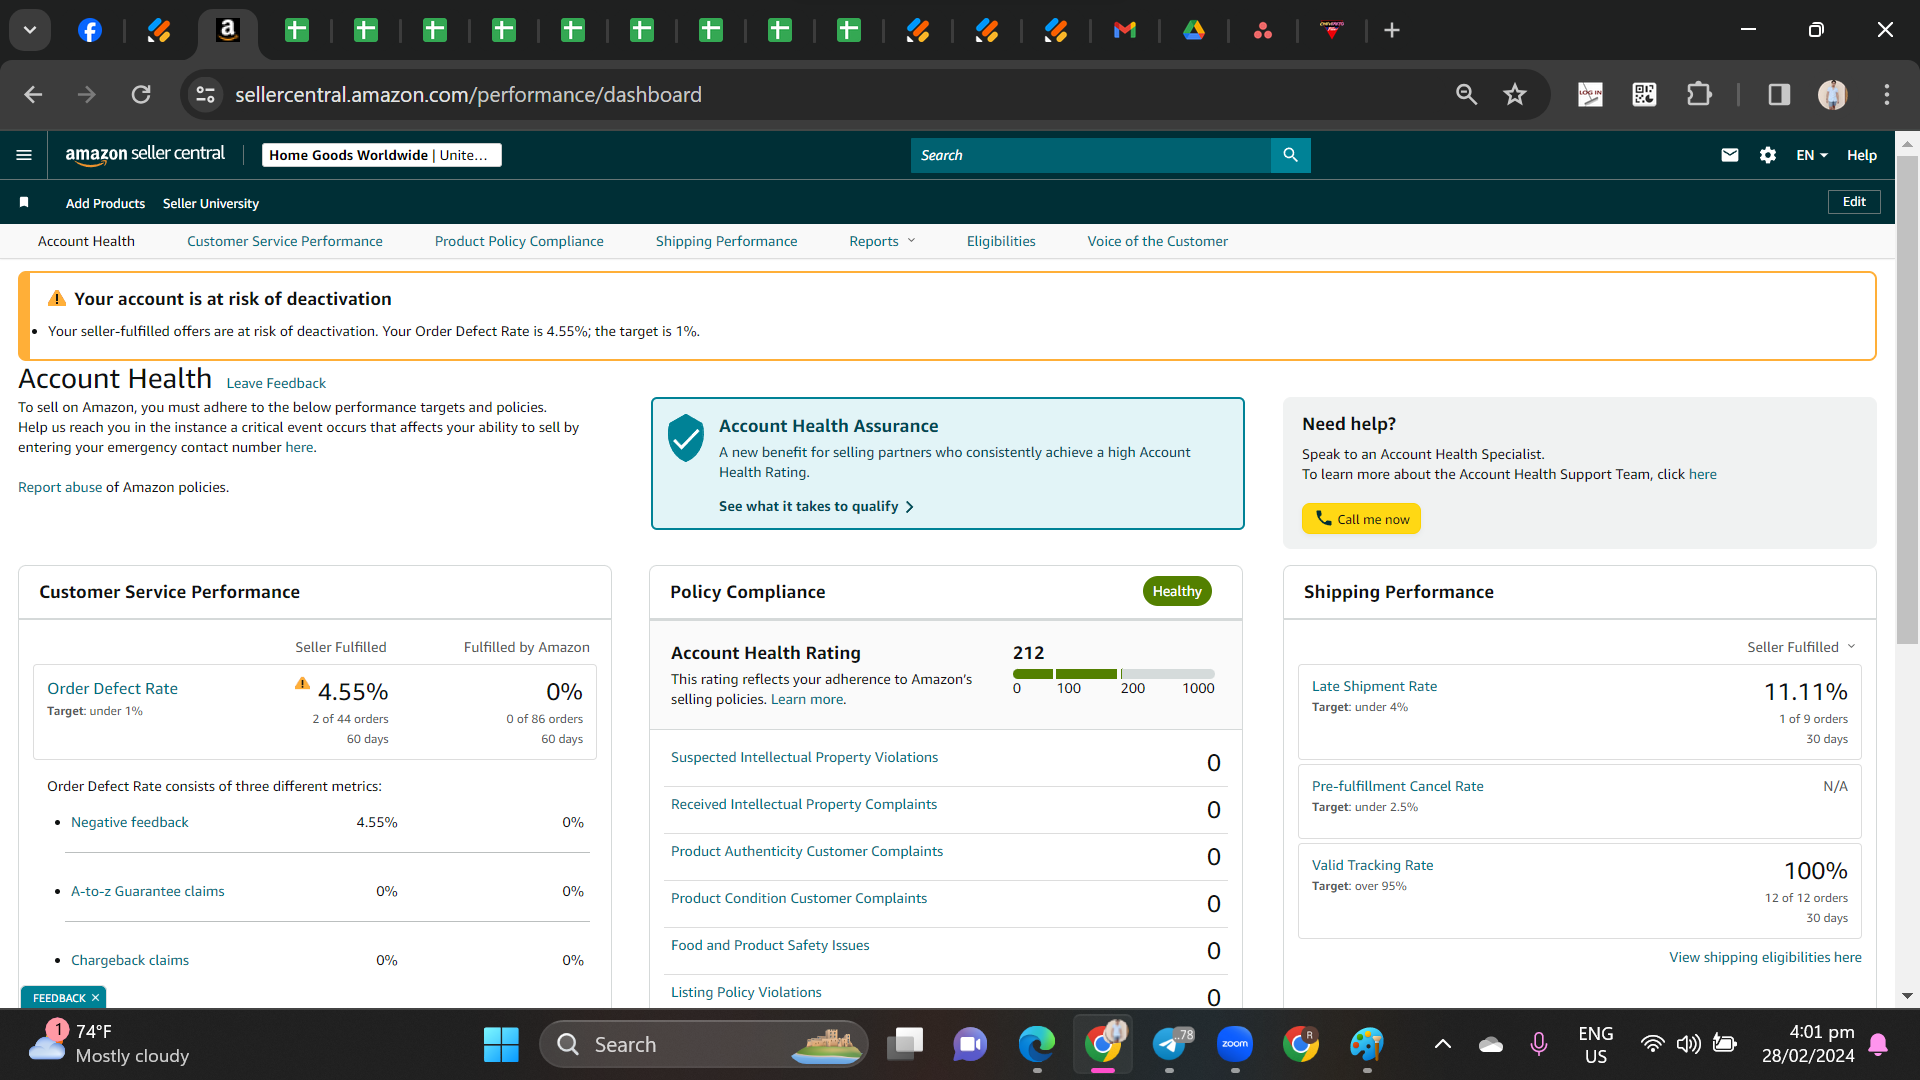The image size is (1920, 1080).
Task: Switch to the Facebook browser tab
Action: (90, 30)
